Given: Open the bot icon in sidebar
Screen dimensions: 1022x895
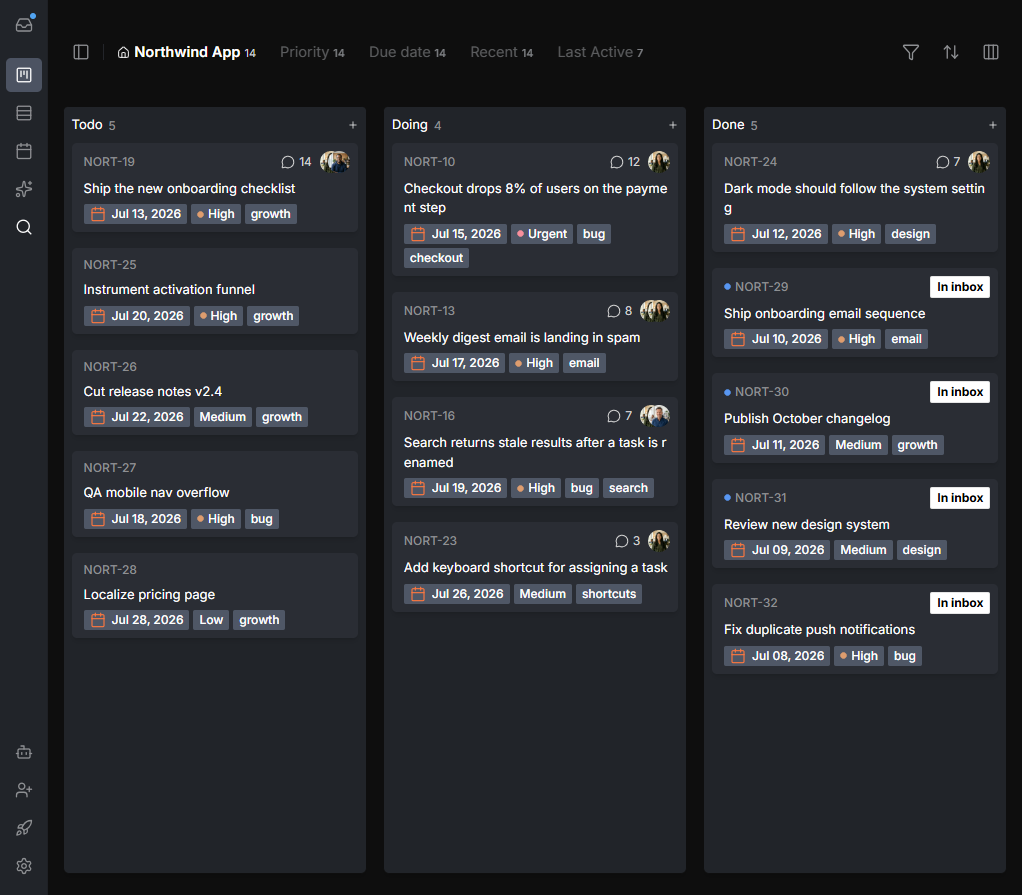Looking at the screenshot, I should coord(24,752).
